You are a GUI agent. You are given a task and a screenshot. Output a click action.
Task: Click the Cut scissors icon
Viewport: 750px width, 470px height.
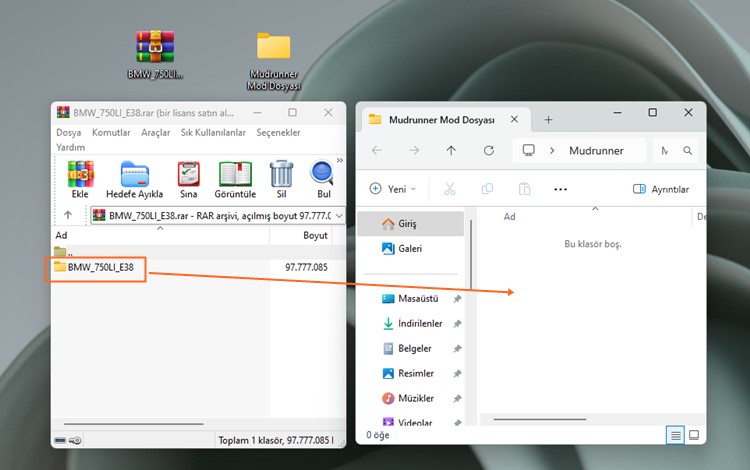click(x=450, y=189)
